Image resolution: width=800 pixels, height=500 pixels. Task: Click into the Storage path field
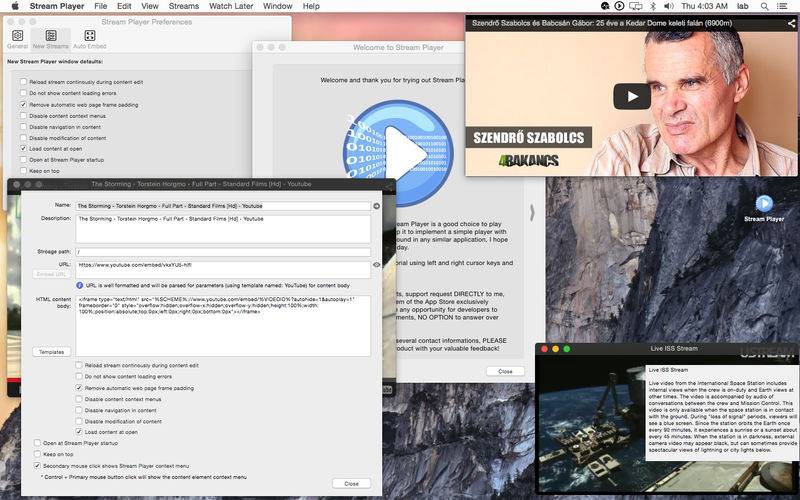223,252
